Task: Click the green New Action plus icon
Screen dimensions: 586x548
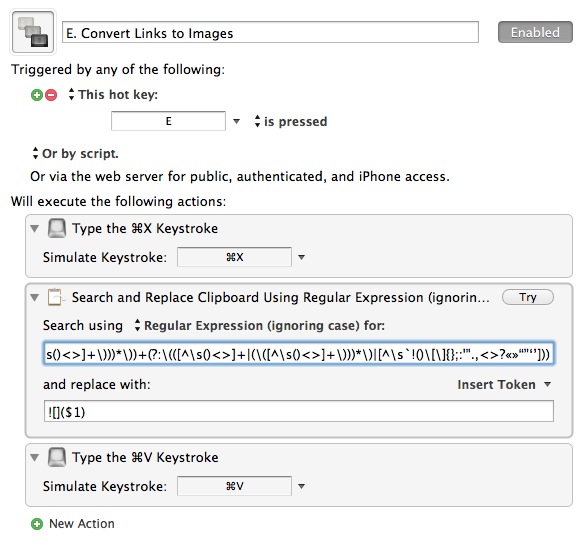Action: (37, 524)
